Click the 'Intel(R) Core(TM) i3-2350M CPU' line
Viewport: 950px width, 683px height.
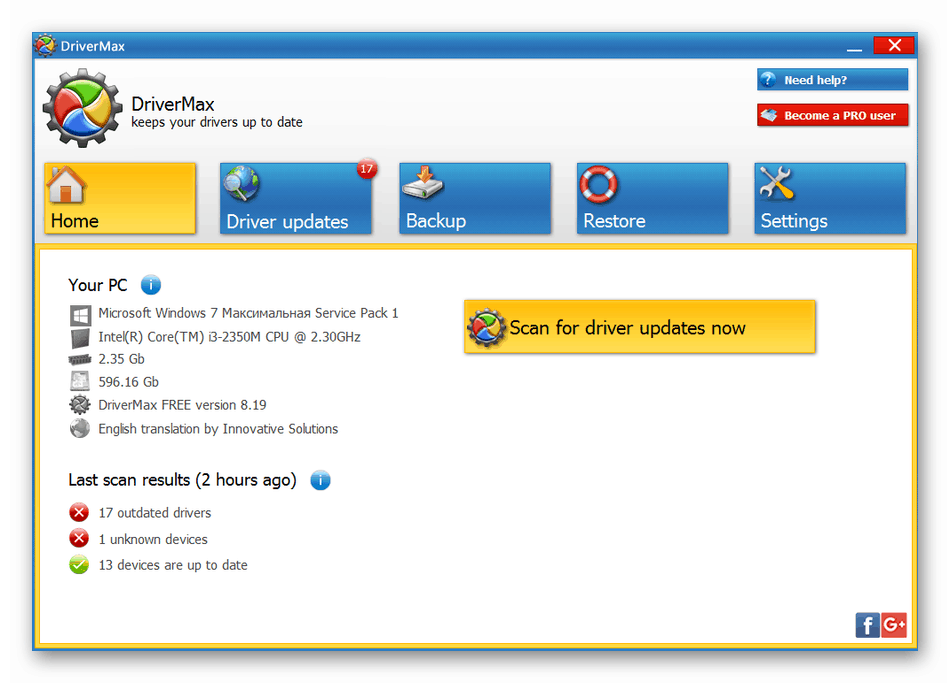(230, 337)
